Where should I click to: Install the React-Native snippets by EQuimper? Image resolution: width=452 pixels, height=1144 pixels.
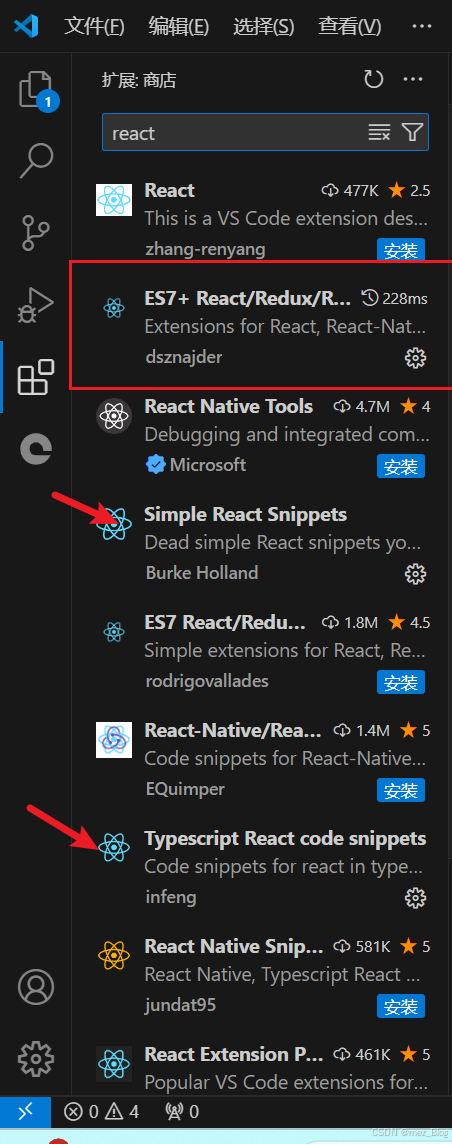click(401, 790)
